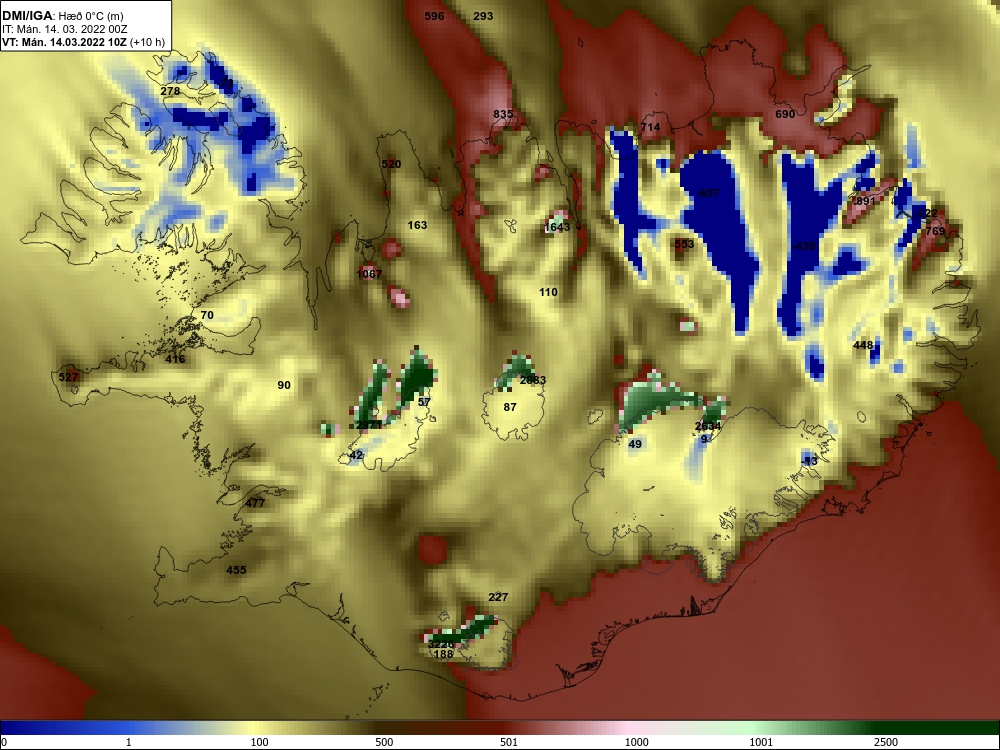1000x750 pixels.
Task: Click the map value 769
Action: coord(935,231)
